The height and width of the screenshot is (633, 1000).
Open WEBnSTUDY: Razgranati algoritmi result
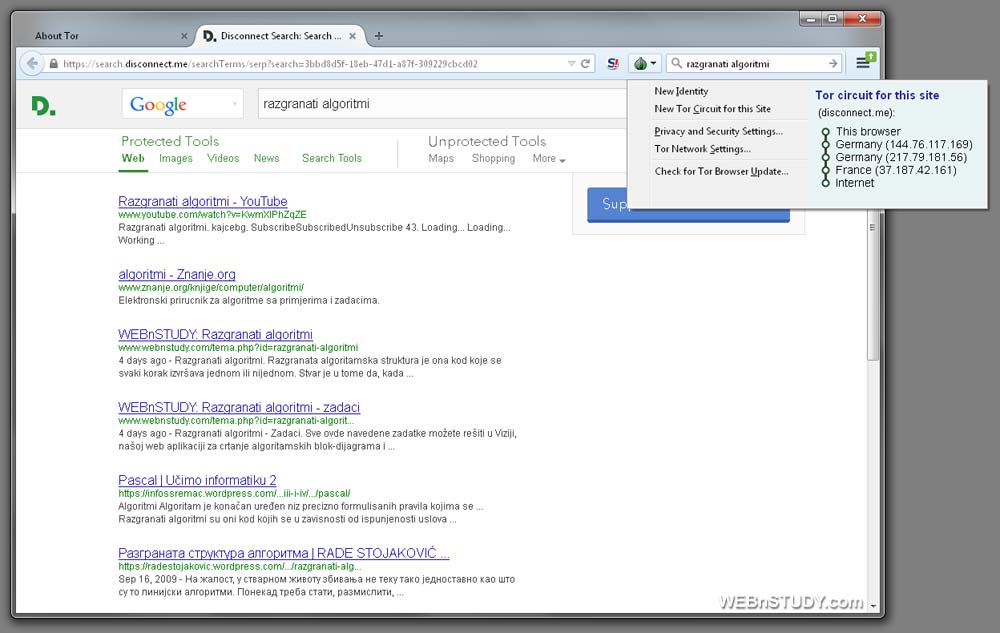point(216,334)
